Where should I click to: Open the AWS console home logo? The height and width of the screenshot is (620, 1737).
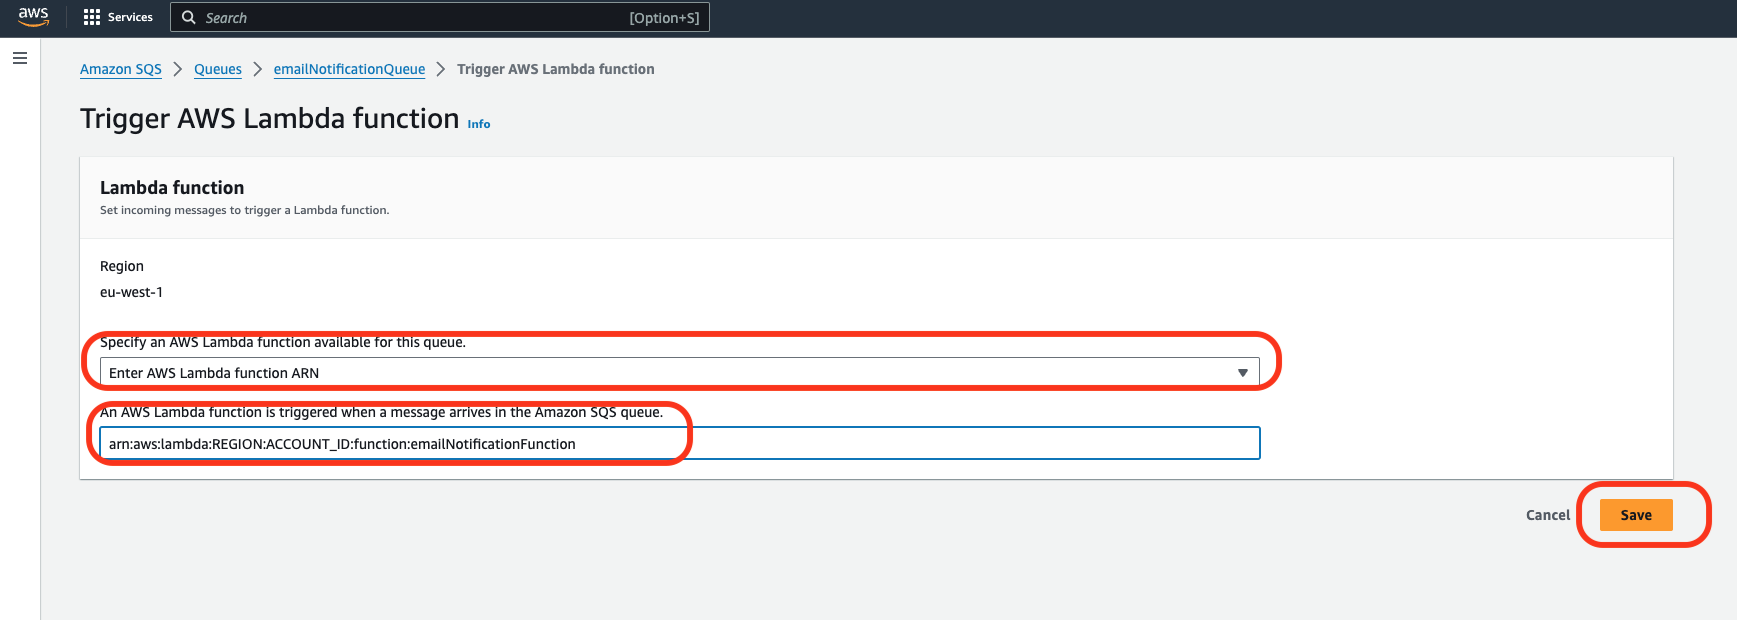tap(33, 17)
